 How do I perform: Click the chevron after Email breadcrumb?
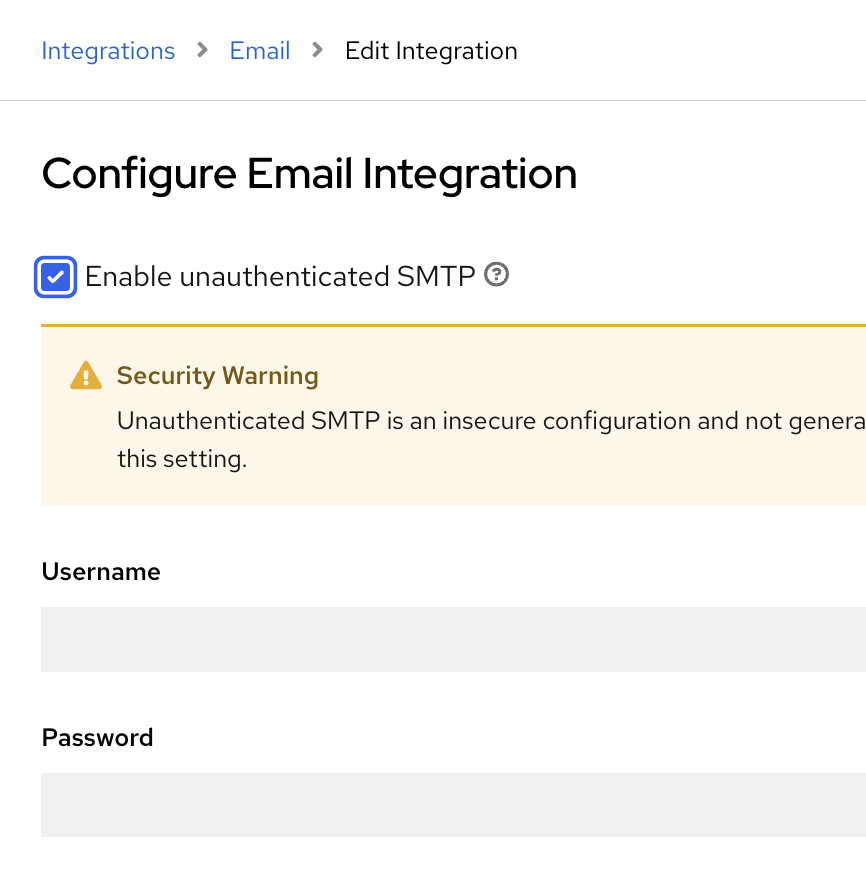318,50
